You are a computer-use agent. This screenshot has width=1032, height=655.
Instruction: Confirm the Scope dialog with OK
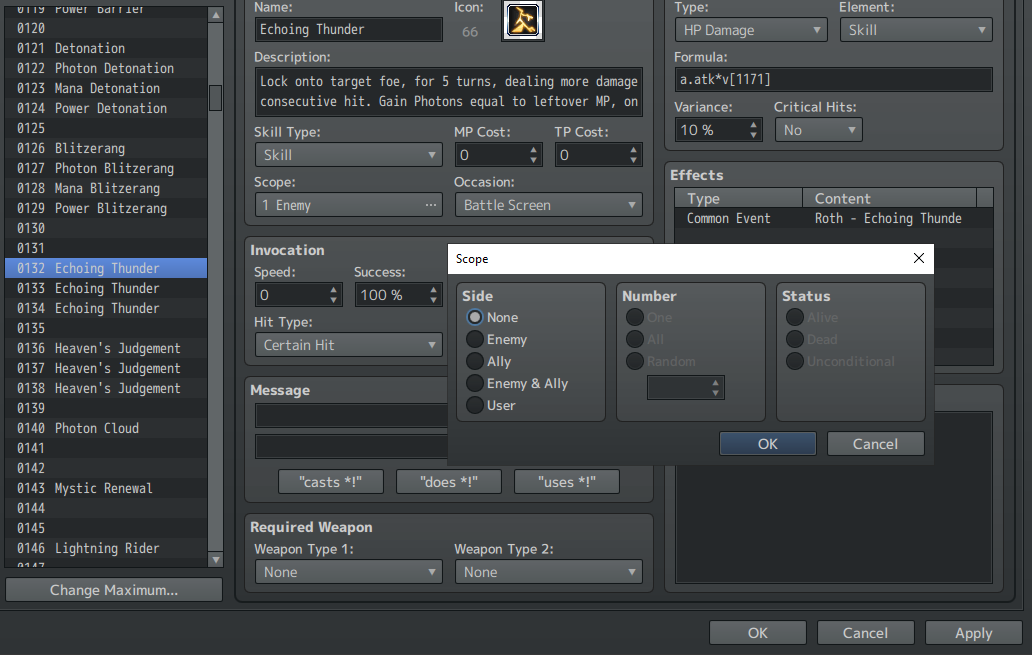(767, 444)
